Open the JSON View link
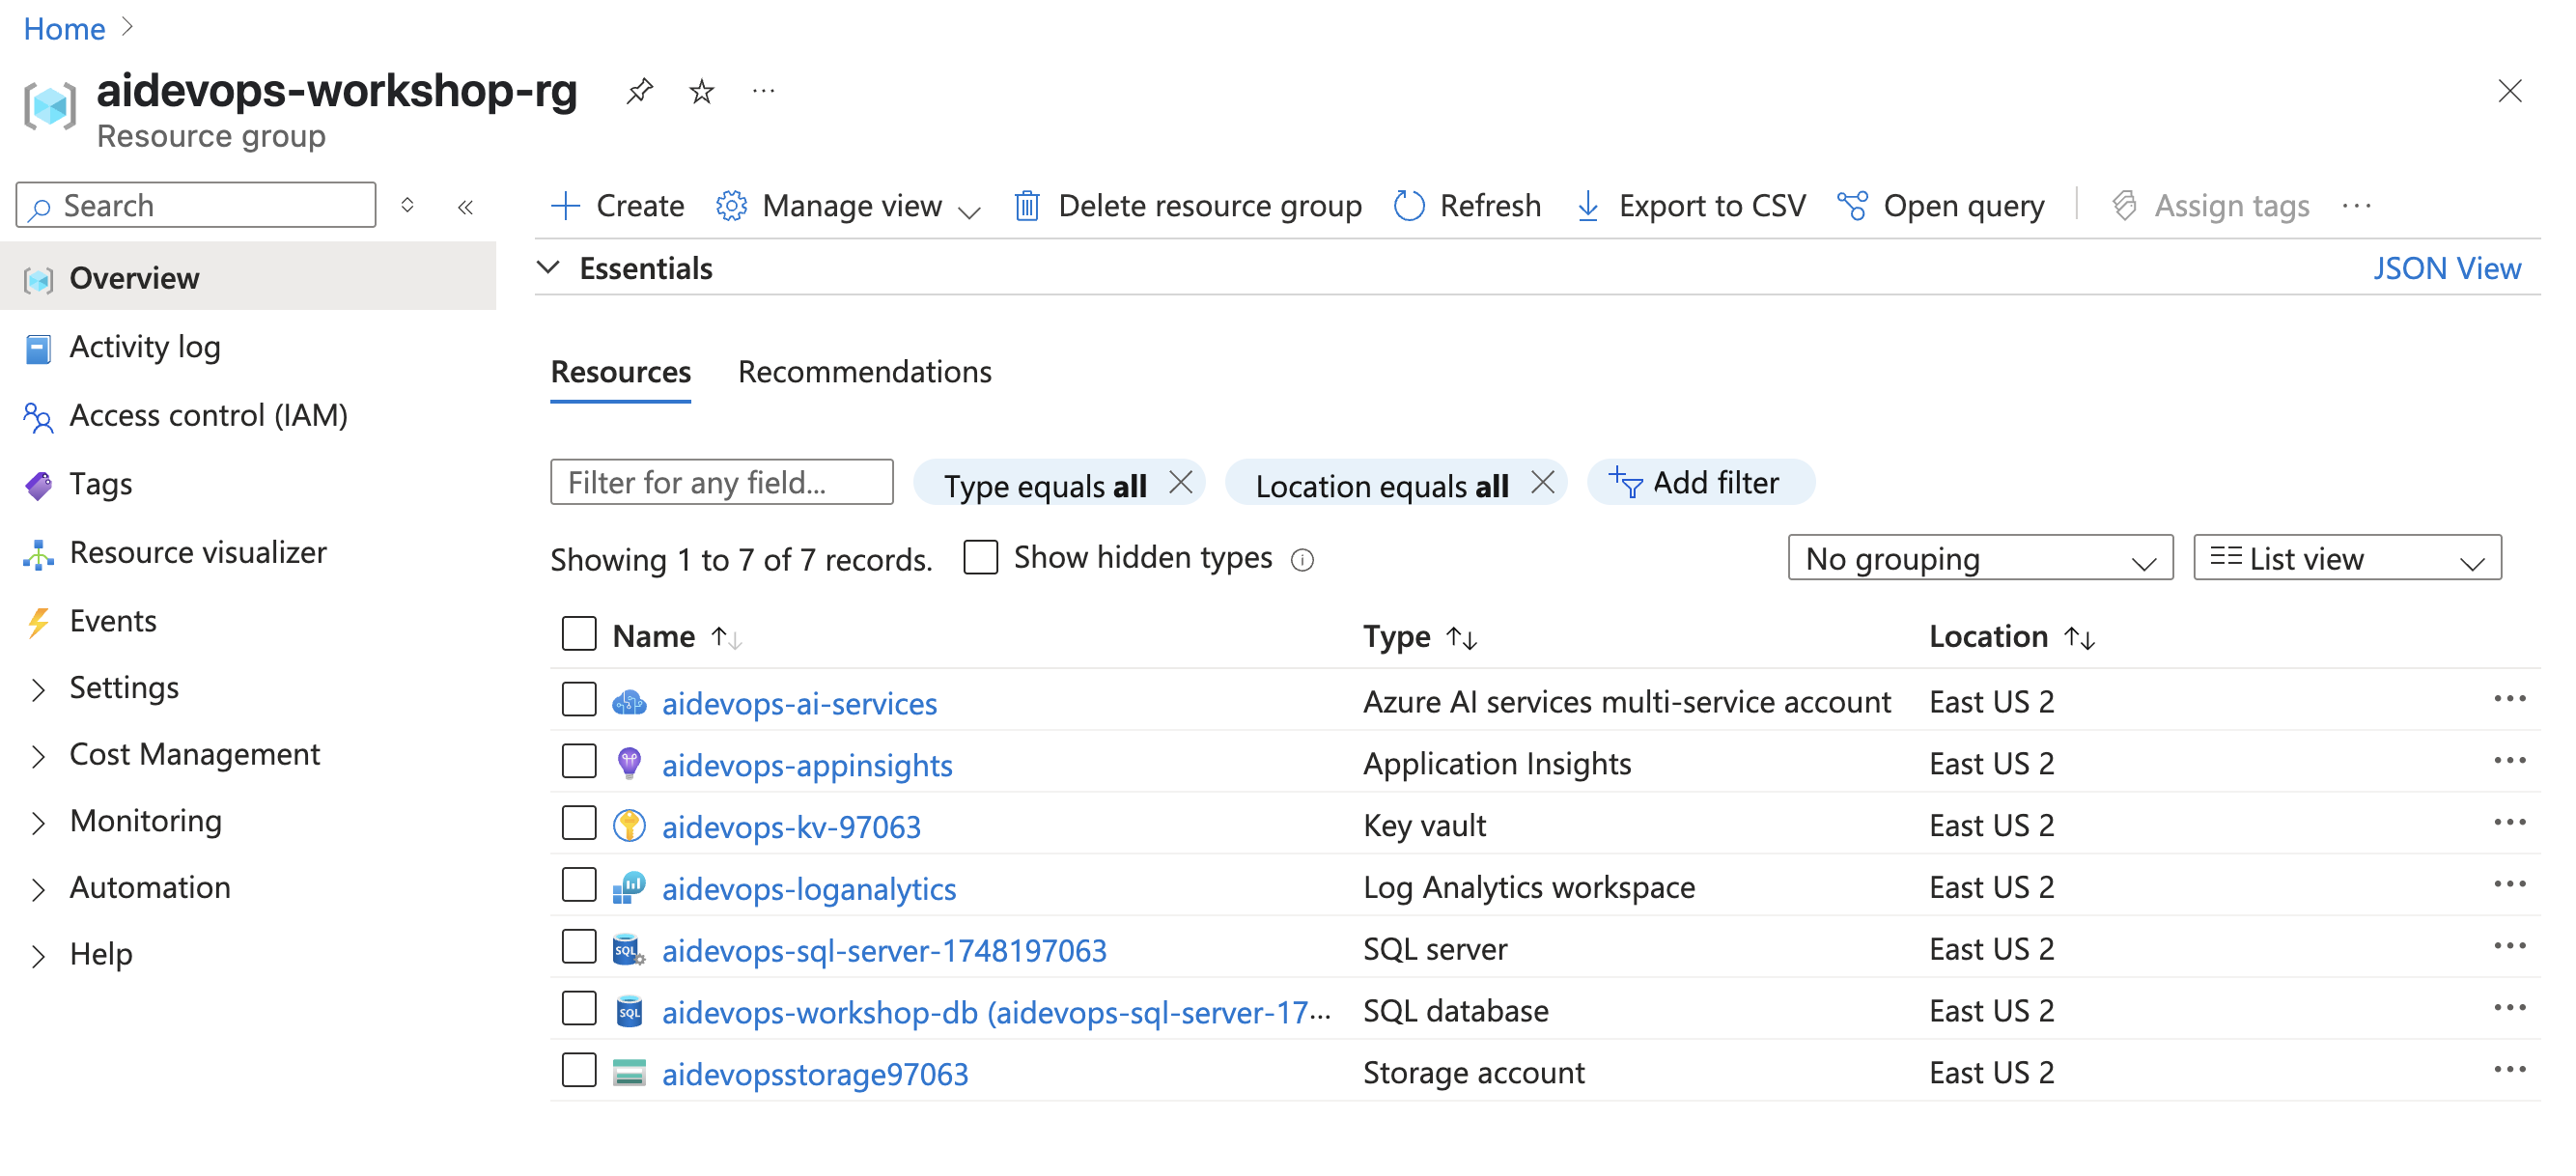This screenshot has width=2576, height=1176. coord(2446,268)
